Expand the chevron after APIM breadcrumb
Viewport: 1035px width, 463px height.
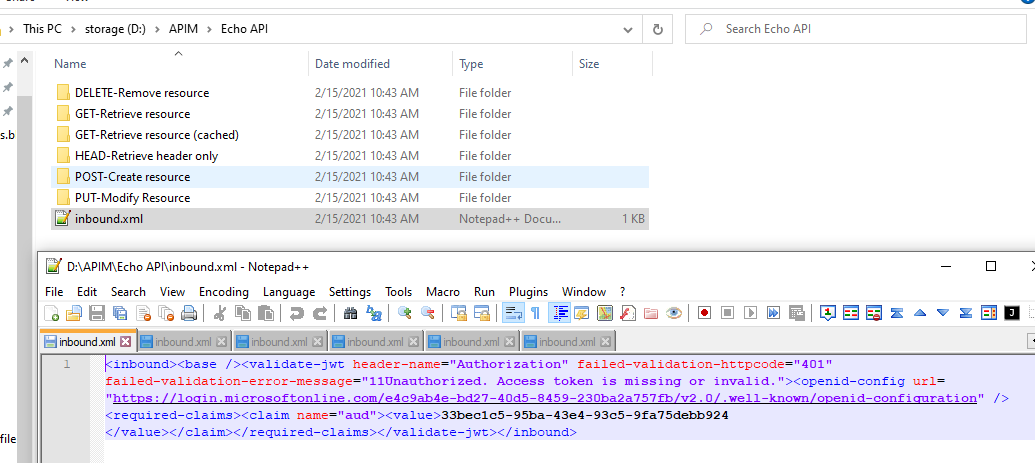tap(211, 29)
